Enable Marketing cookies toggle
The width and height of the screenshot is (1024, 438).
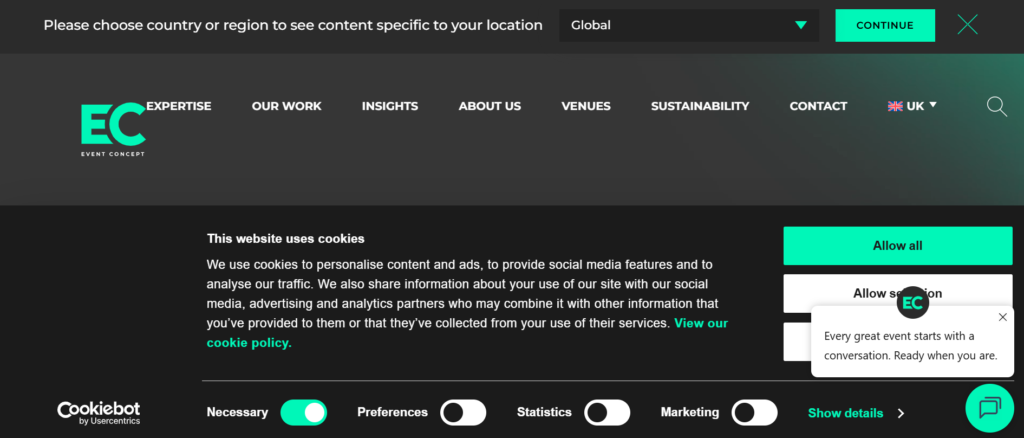(x=754, y=412)
